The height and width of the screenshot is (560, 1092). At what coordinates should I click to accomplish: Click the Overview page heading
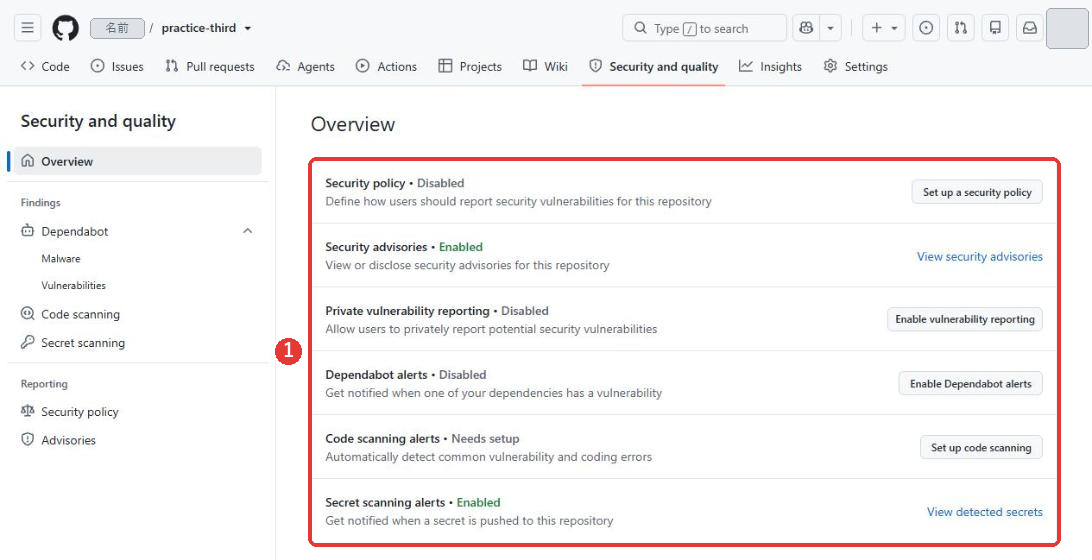pos(353,124)
